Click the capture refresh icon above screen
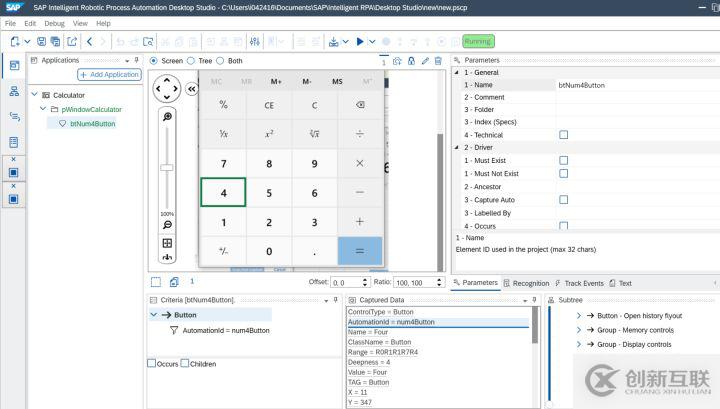This screenshot has height=409, width=720. pos(397,61)
